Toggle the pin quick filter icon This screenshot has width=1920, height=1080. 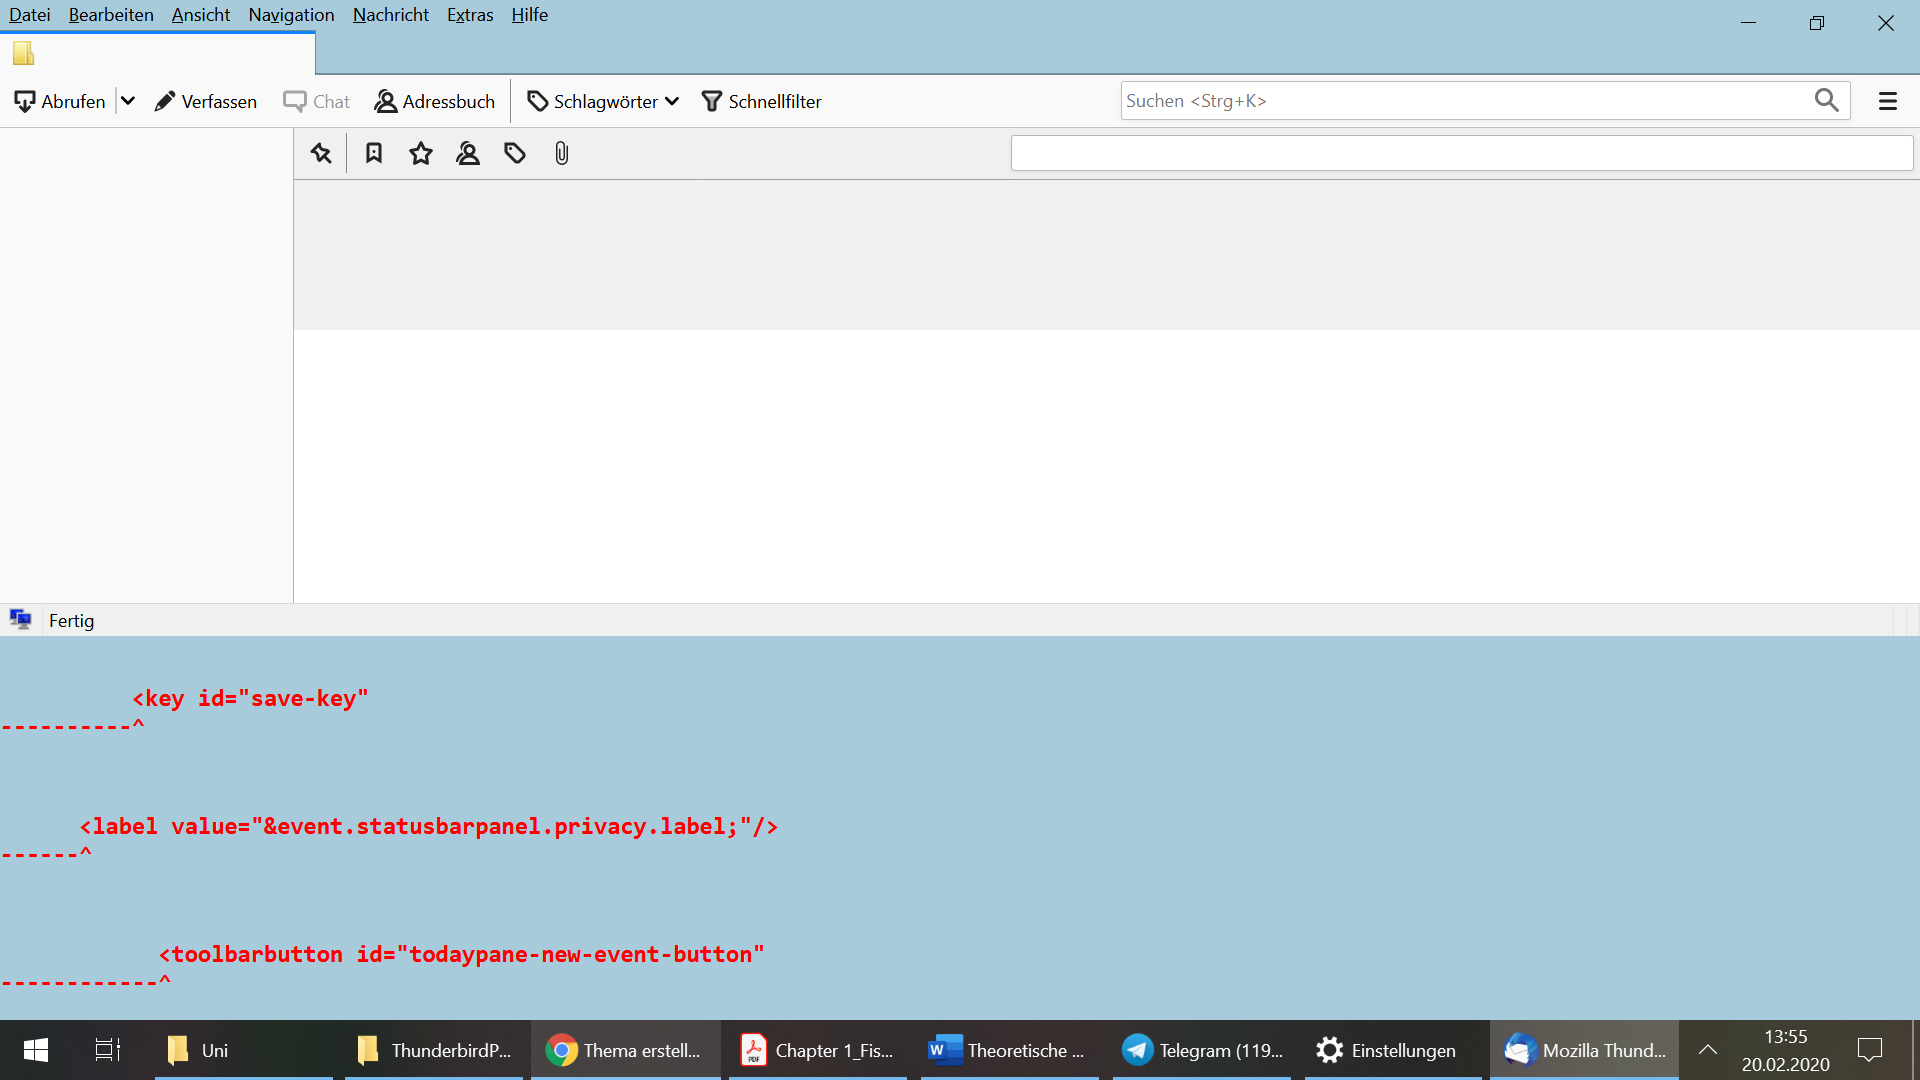click(x=321, y=153)
